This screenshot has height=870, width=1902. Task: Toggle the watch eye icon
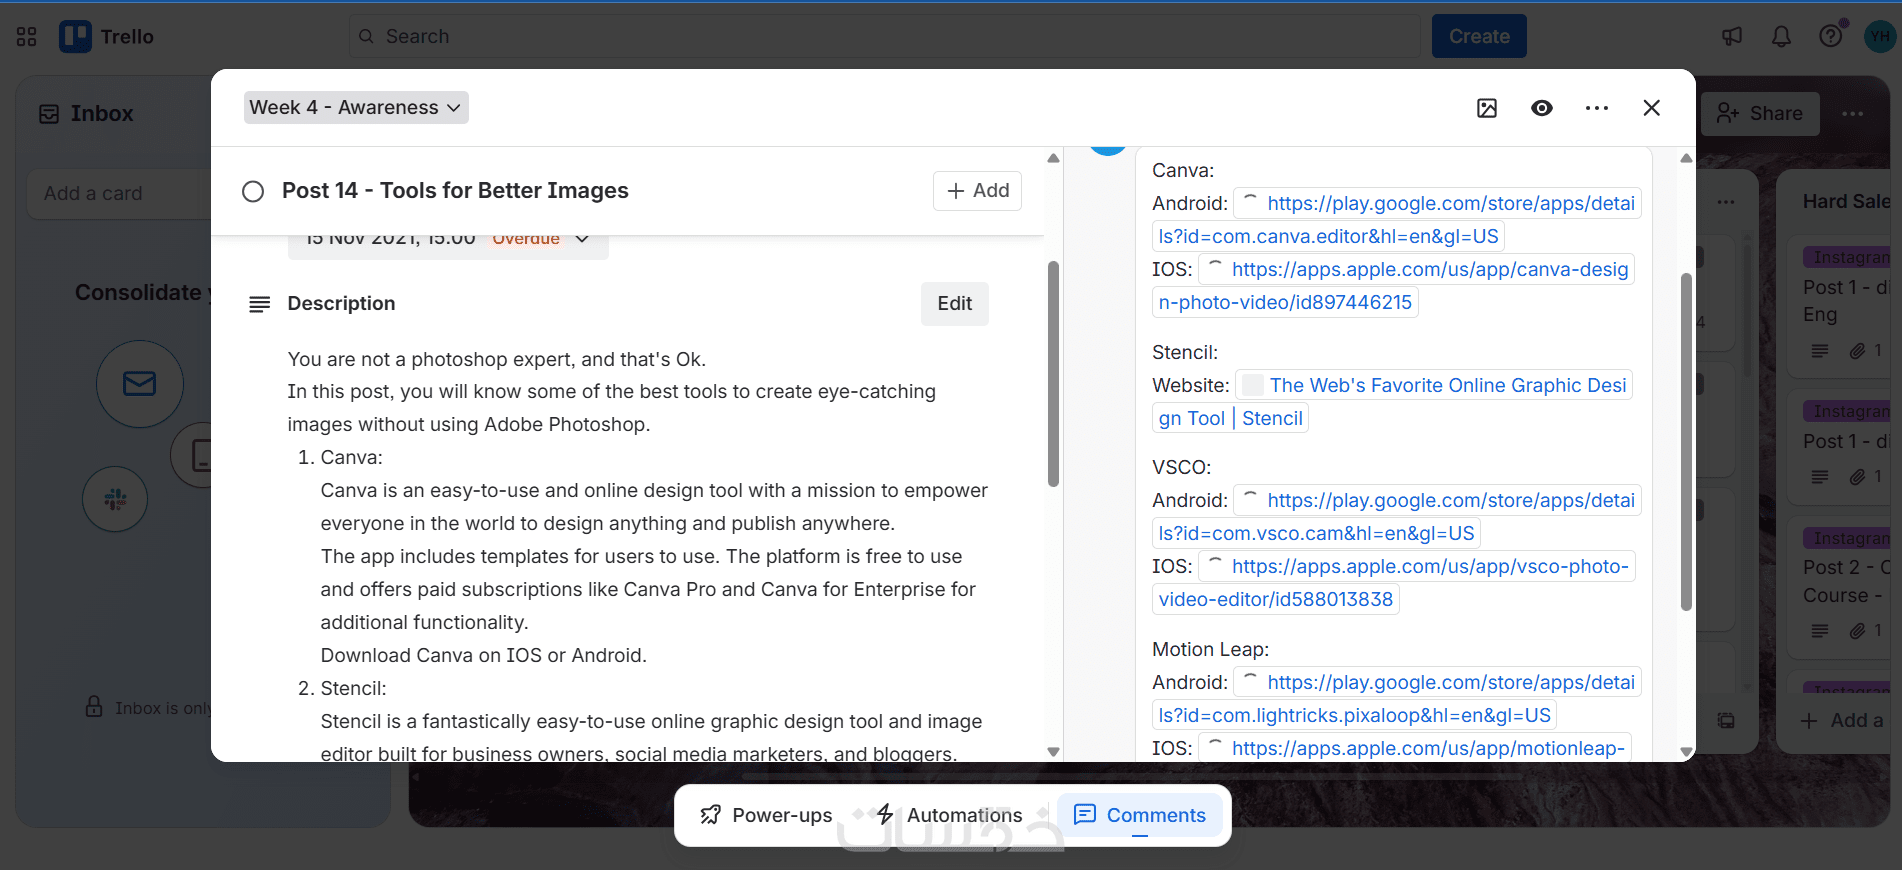(x=1542, y=108)
